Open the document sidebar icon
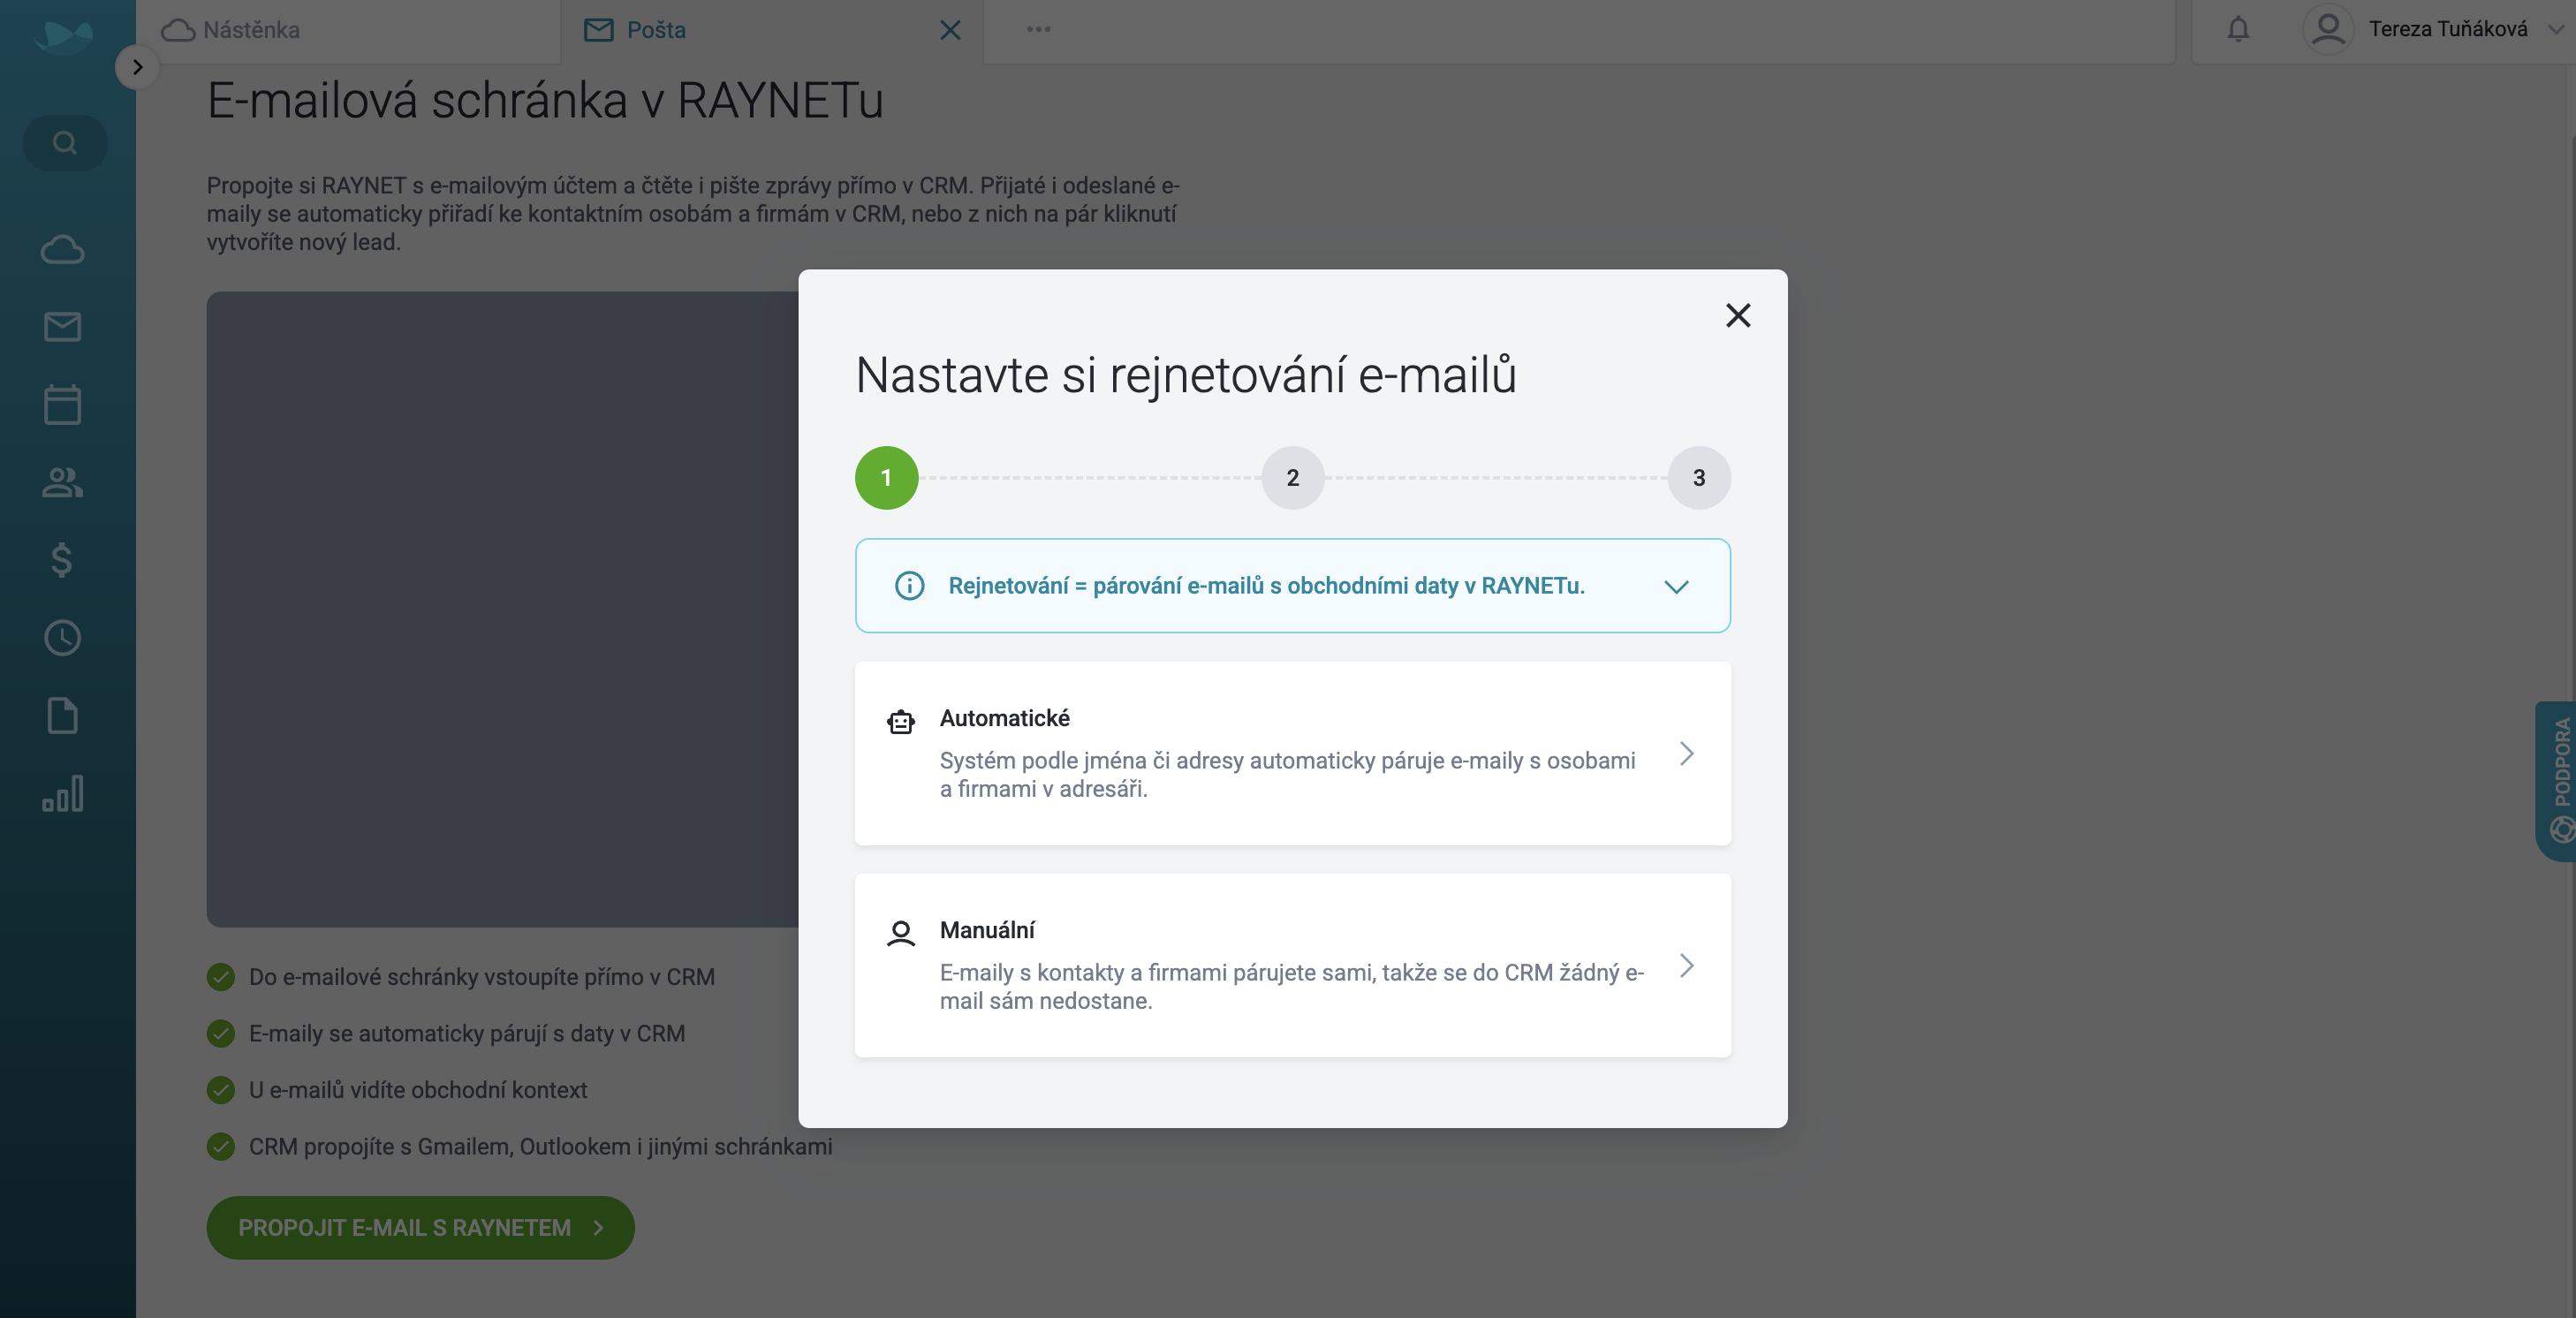Image resolution: width=2576 pixels, height=1318 pixels. tap(62, 716)
